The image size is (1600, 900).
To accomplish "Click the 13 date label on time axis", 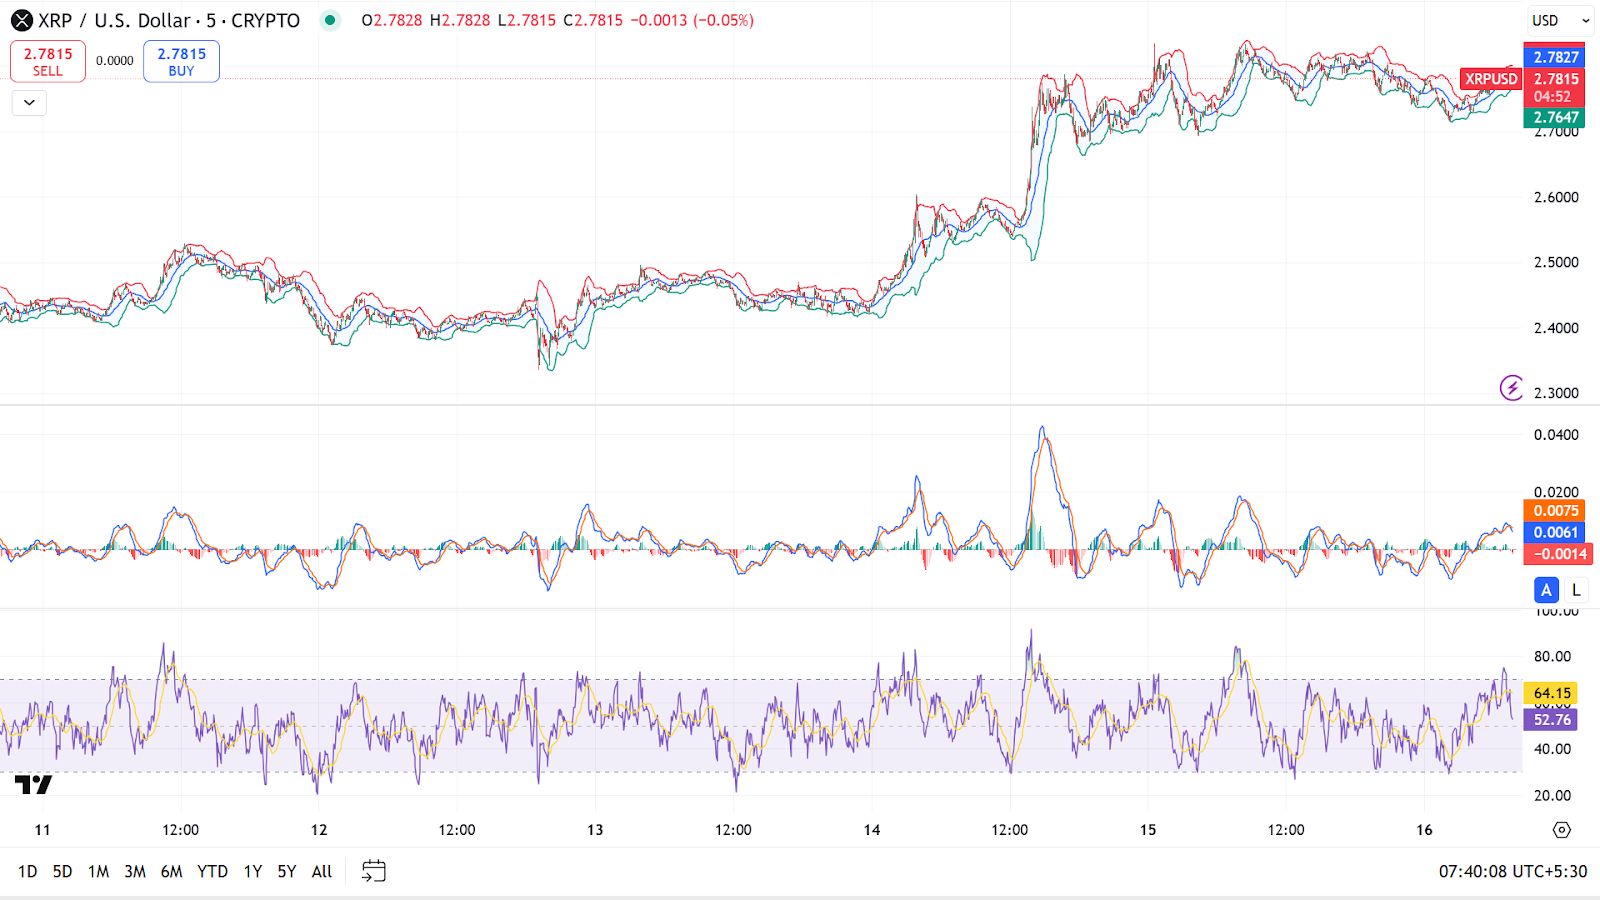I will click(595, 830).
